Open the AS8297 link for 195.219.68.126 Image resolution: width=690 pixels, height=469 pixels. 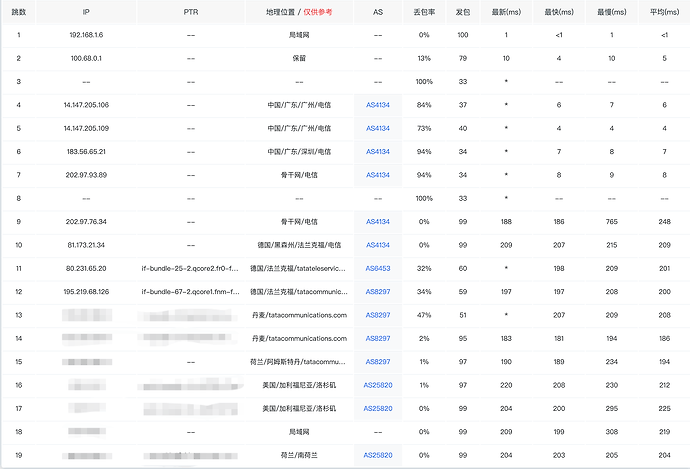(378, 292)
